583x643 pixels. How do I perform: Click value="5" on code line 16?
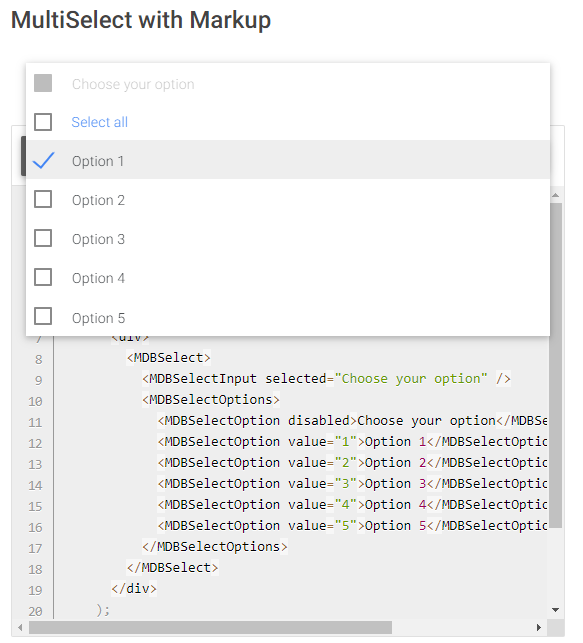point(323,525)
